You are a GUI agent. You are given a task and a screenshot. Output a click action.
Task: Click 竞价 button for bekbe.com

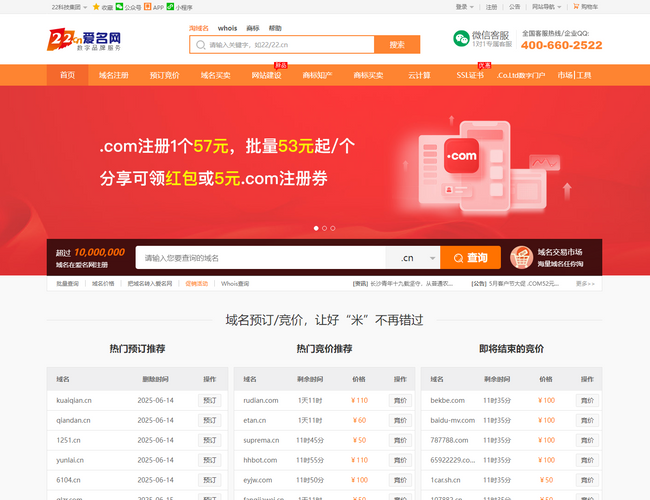coord(587,400)
